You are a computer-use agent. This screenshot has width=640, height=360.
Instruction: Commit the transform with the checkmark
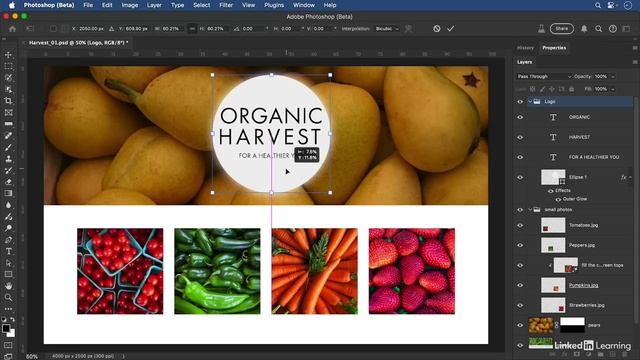(451, 29)
